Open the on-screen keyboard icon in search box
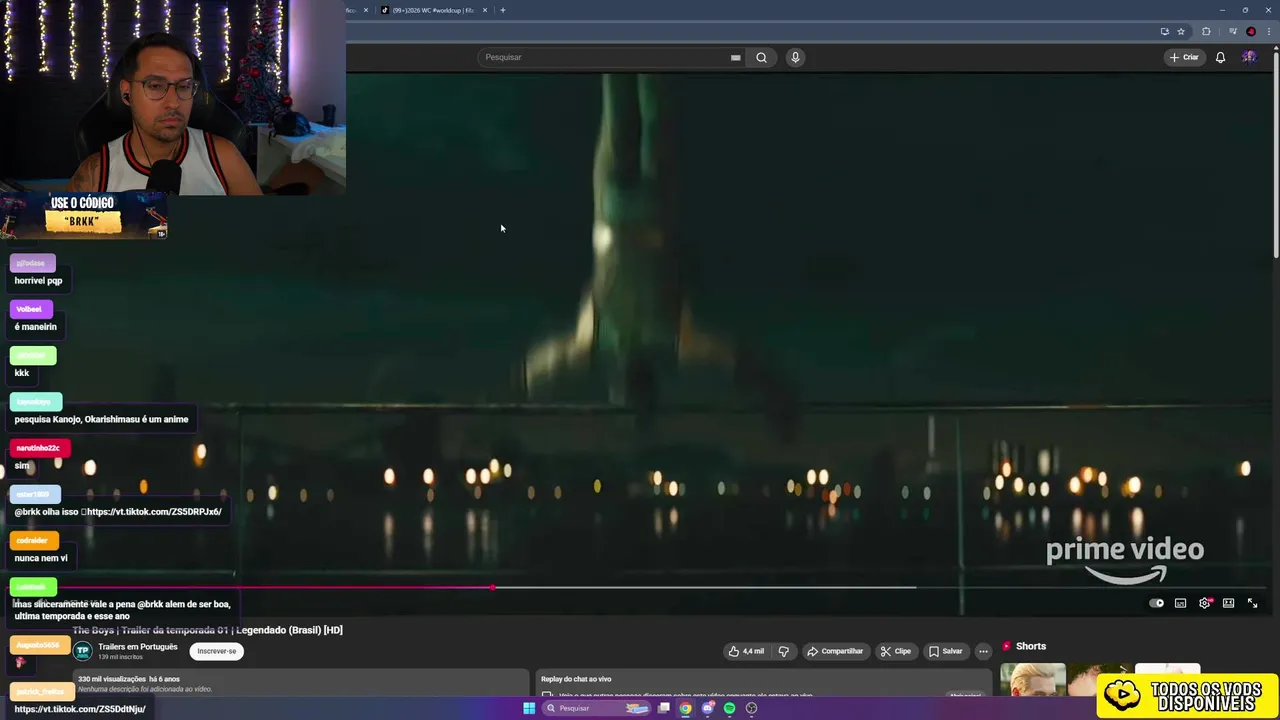The width and height of the screenshot is (1280, 720). click(735, 57)
